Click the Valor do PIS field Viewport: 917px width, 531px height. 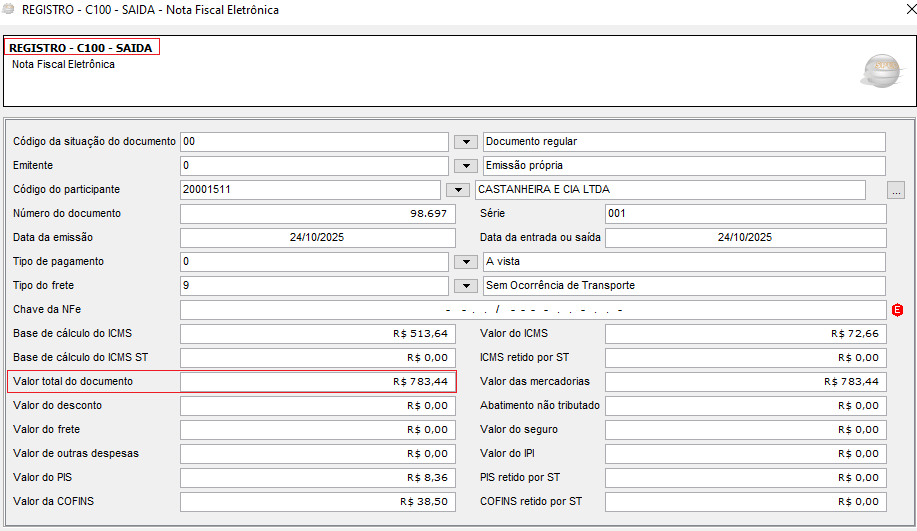pyautogui.click(x=317, y=478)
